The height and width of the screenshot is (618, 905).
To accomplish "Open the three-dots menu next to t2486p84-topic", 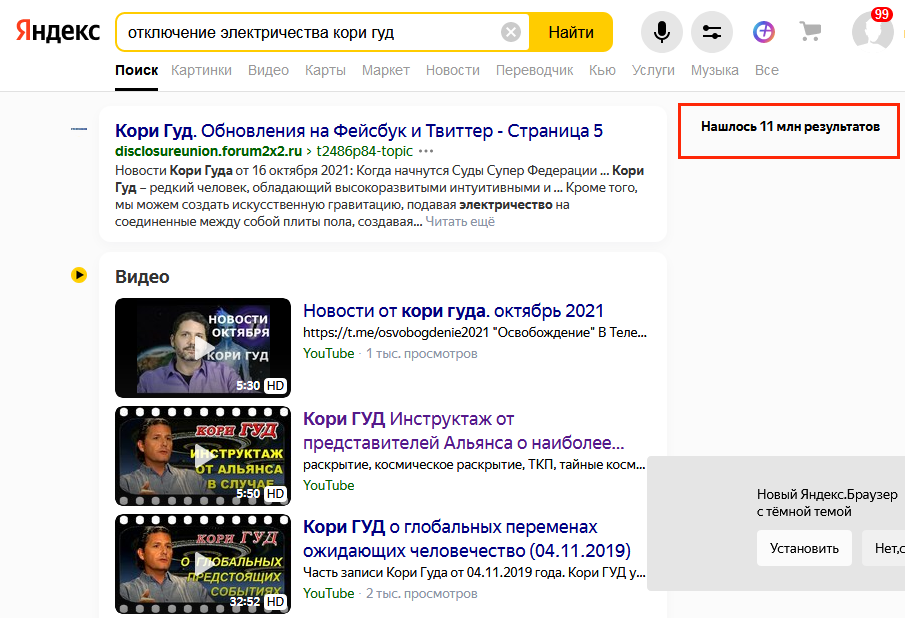I will pos(426,151).
